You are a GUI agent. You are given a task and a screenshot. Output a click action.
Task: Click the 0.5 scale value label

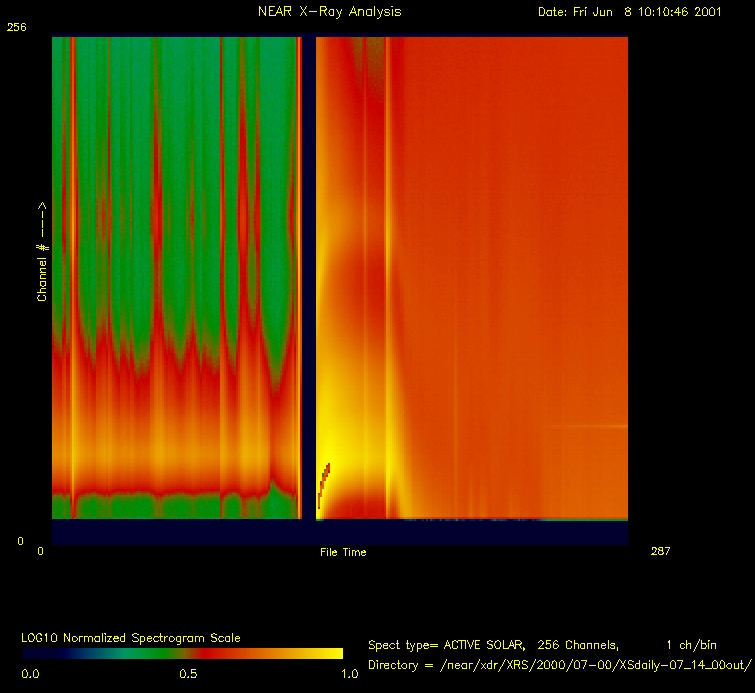pos(187,674)
